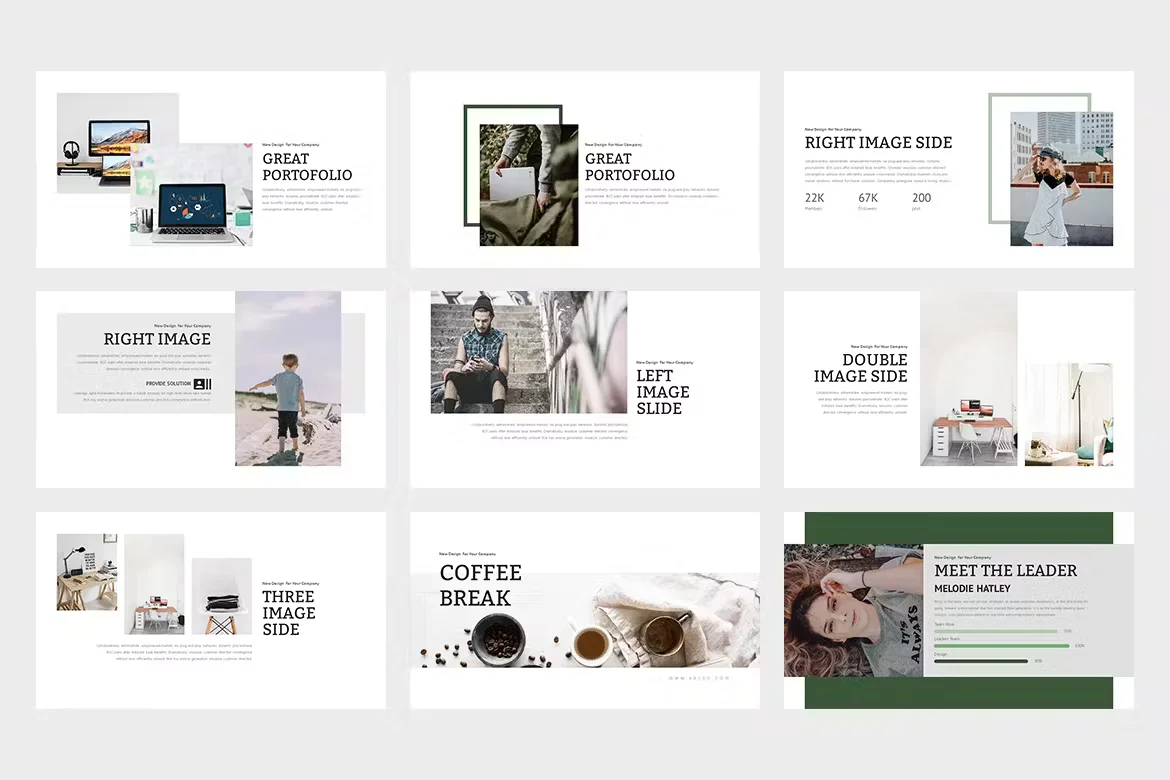Click the Design 80% progress bar

click(x=980, y=661)
